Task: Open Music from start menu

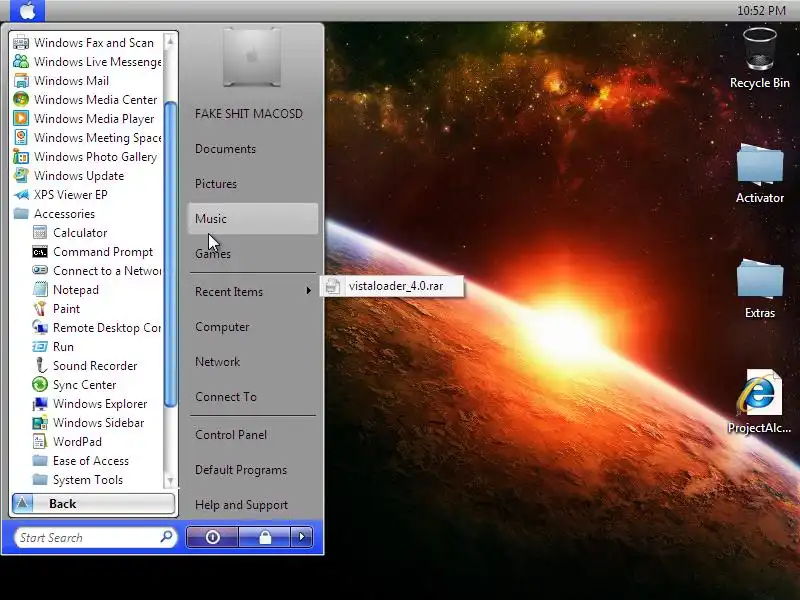Action: click(253, 219)
